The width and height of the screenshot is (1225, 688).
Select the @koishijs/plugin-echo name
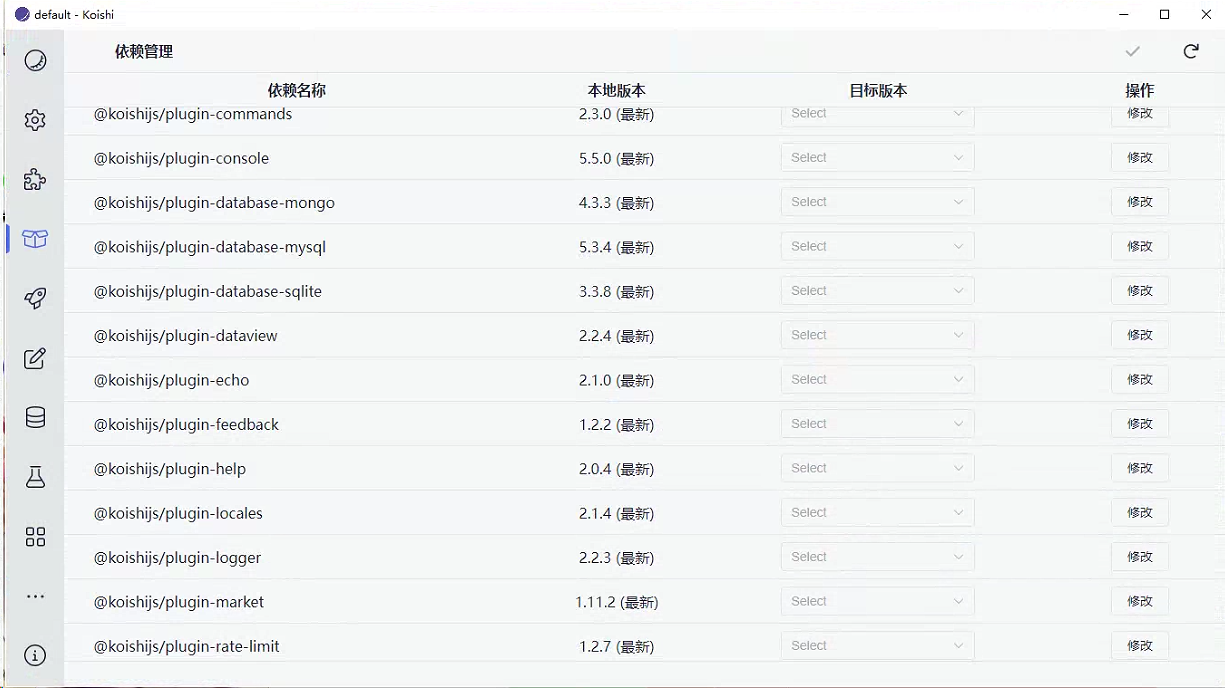pos(171,380)
